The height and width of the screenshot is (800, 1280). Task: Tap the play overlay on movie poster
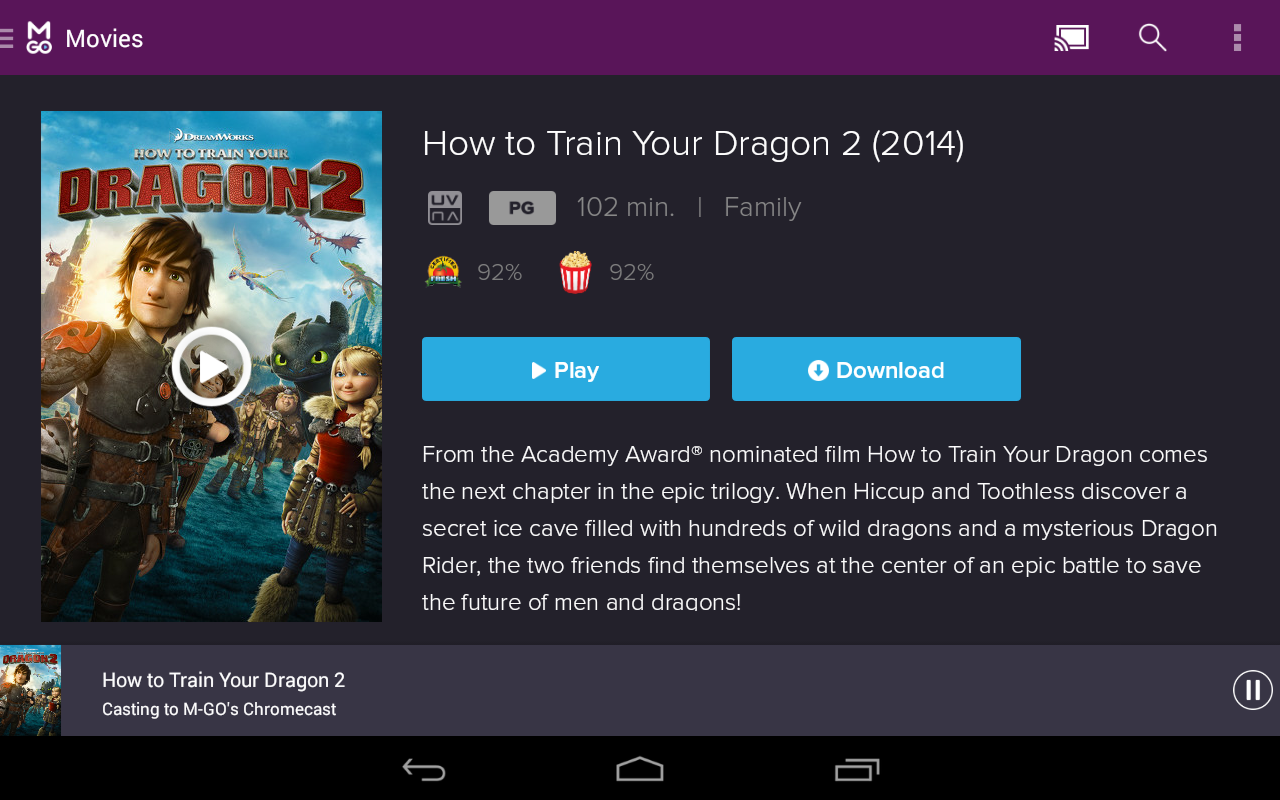(211, 367)
